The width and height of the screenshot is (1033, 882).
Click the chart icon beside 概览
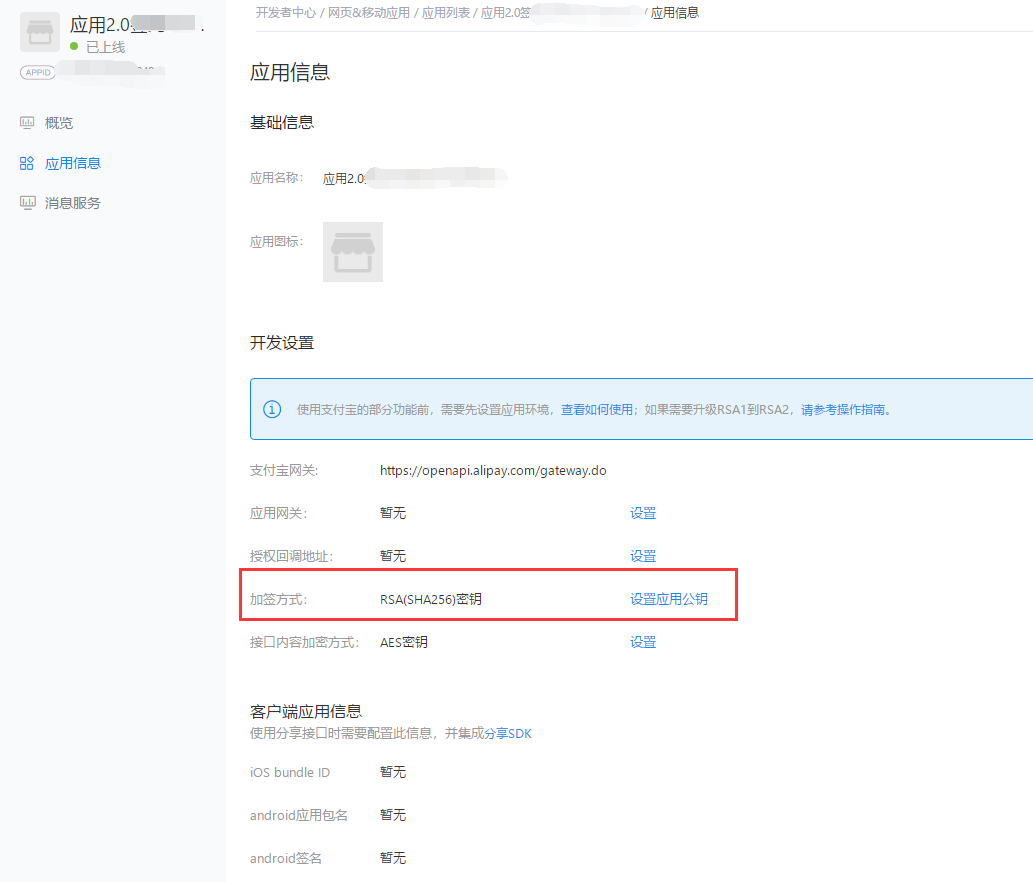click(28, 123)
